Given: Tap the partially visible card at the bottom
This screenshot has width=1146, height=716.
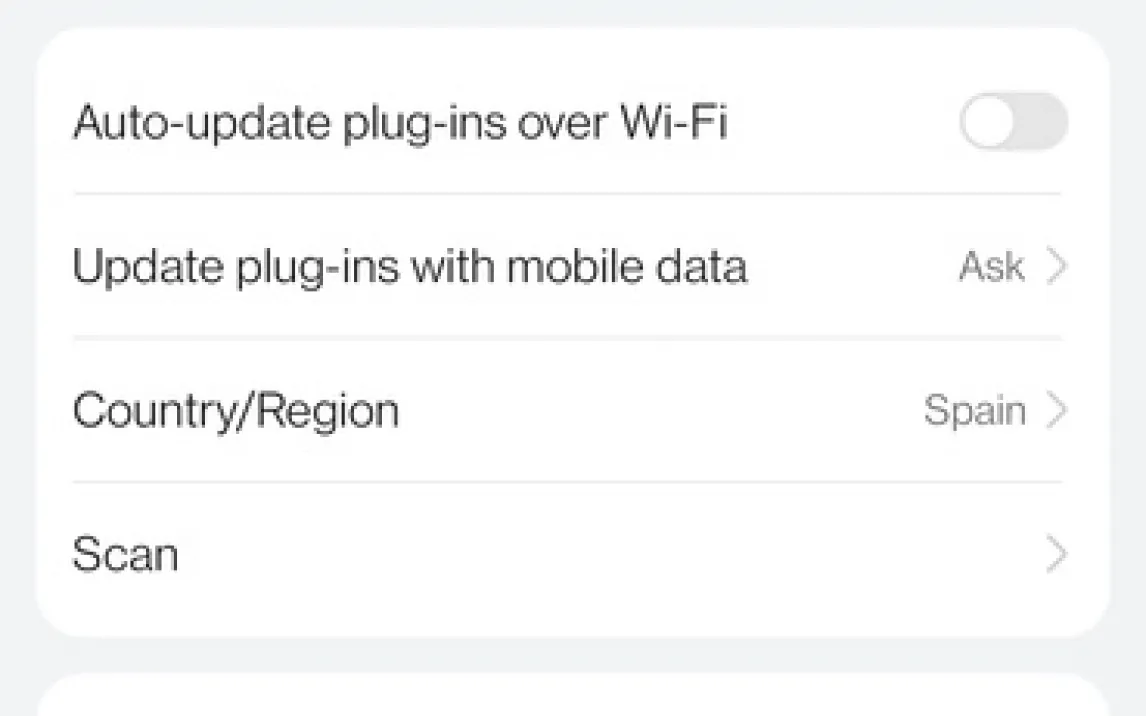Looking at the screenshot, I should [573, 697].
